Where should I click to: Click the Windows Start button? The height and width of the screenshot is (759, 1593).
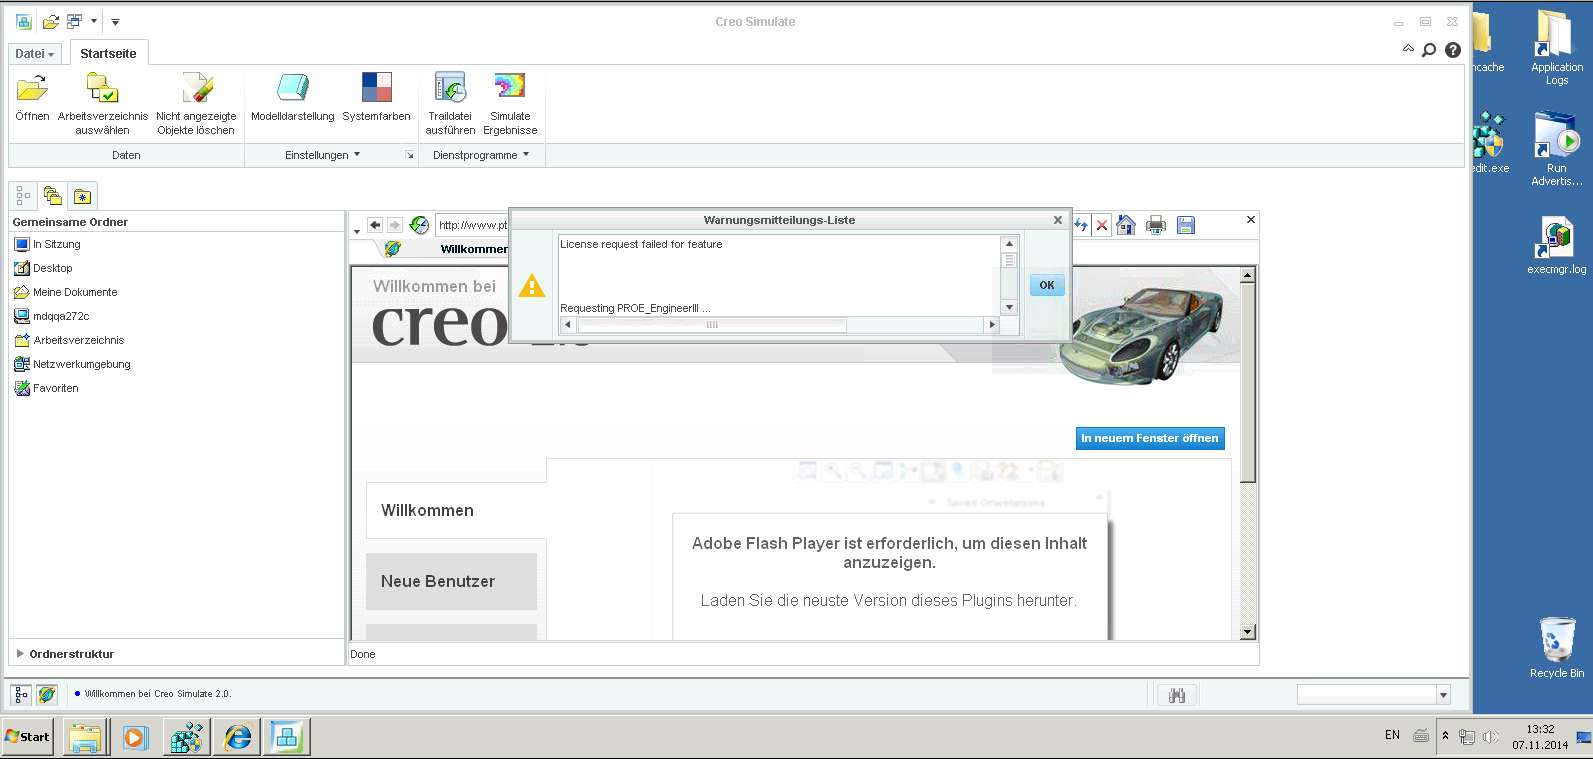28,737
